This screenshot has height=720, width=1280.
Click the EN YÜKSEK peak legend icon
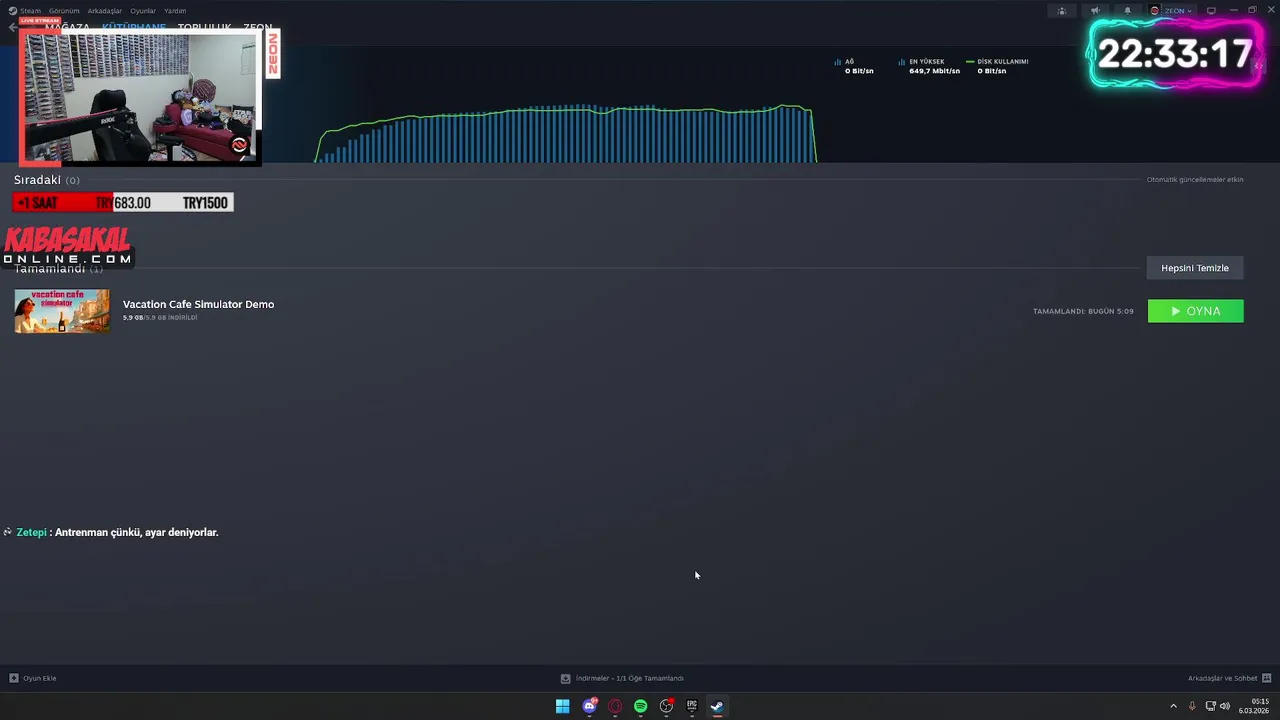pos(901,62)
